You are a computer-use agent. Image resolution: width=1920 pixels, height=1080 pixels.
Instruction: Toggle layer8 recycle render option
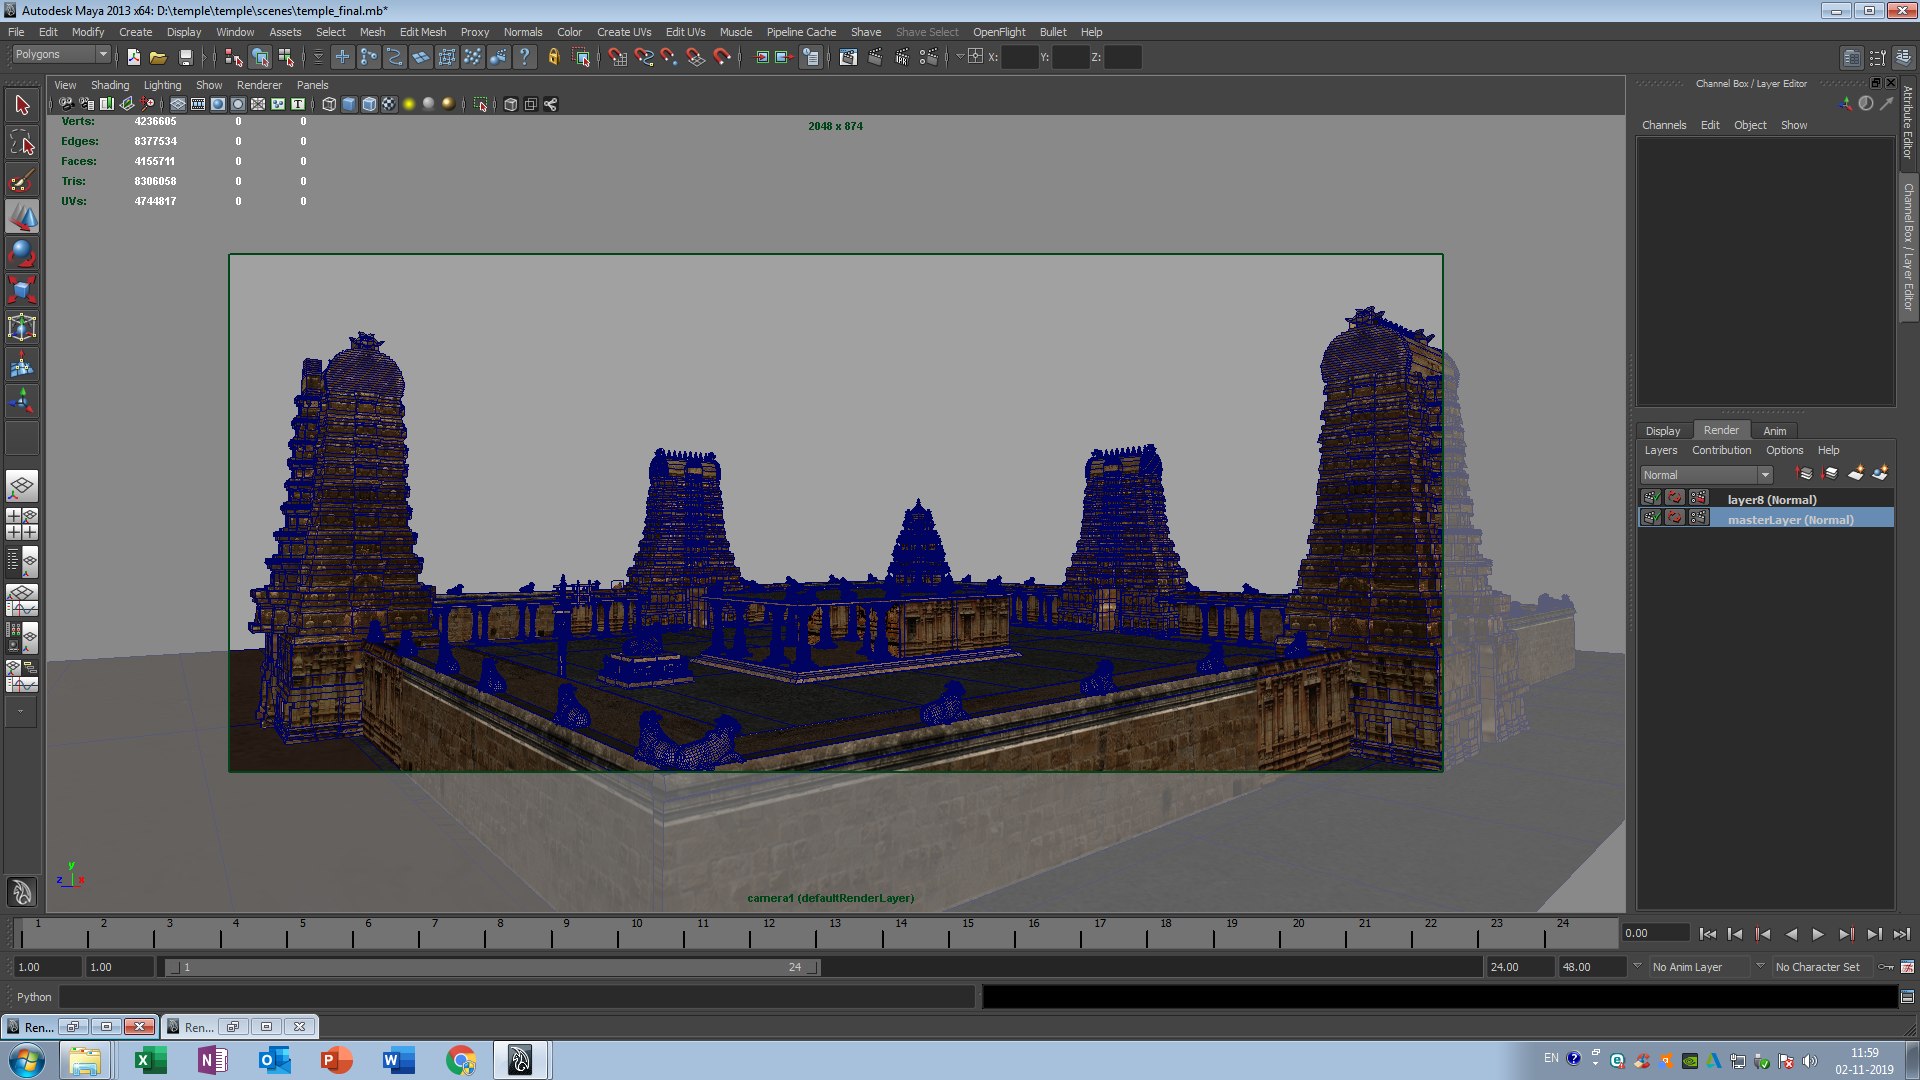(1675, 498)
